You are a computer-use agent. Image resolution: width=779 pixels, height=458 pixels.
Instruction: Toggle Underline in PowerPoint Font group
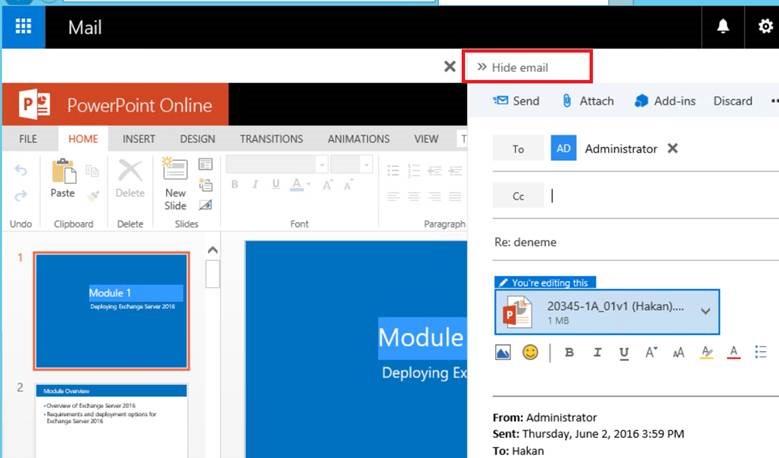tap(276, 185)
